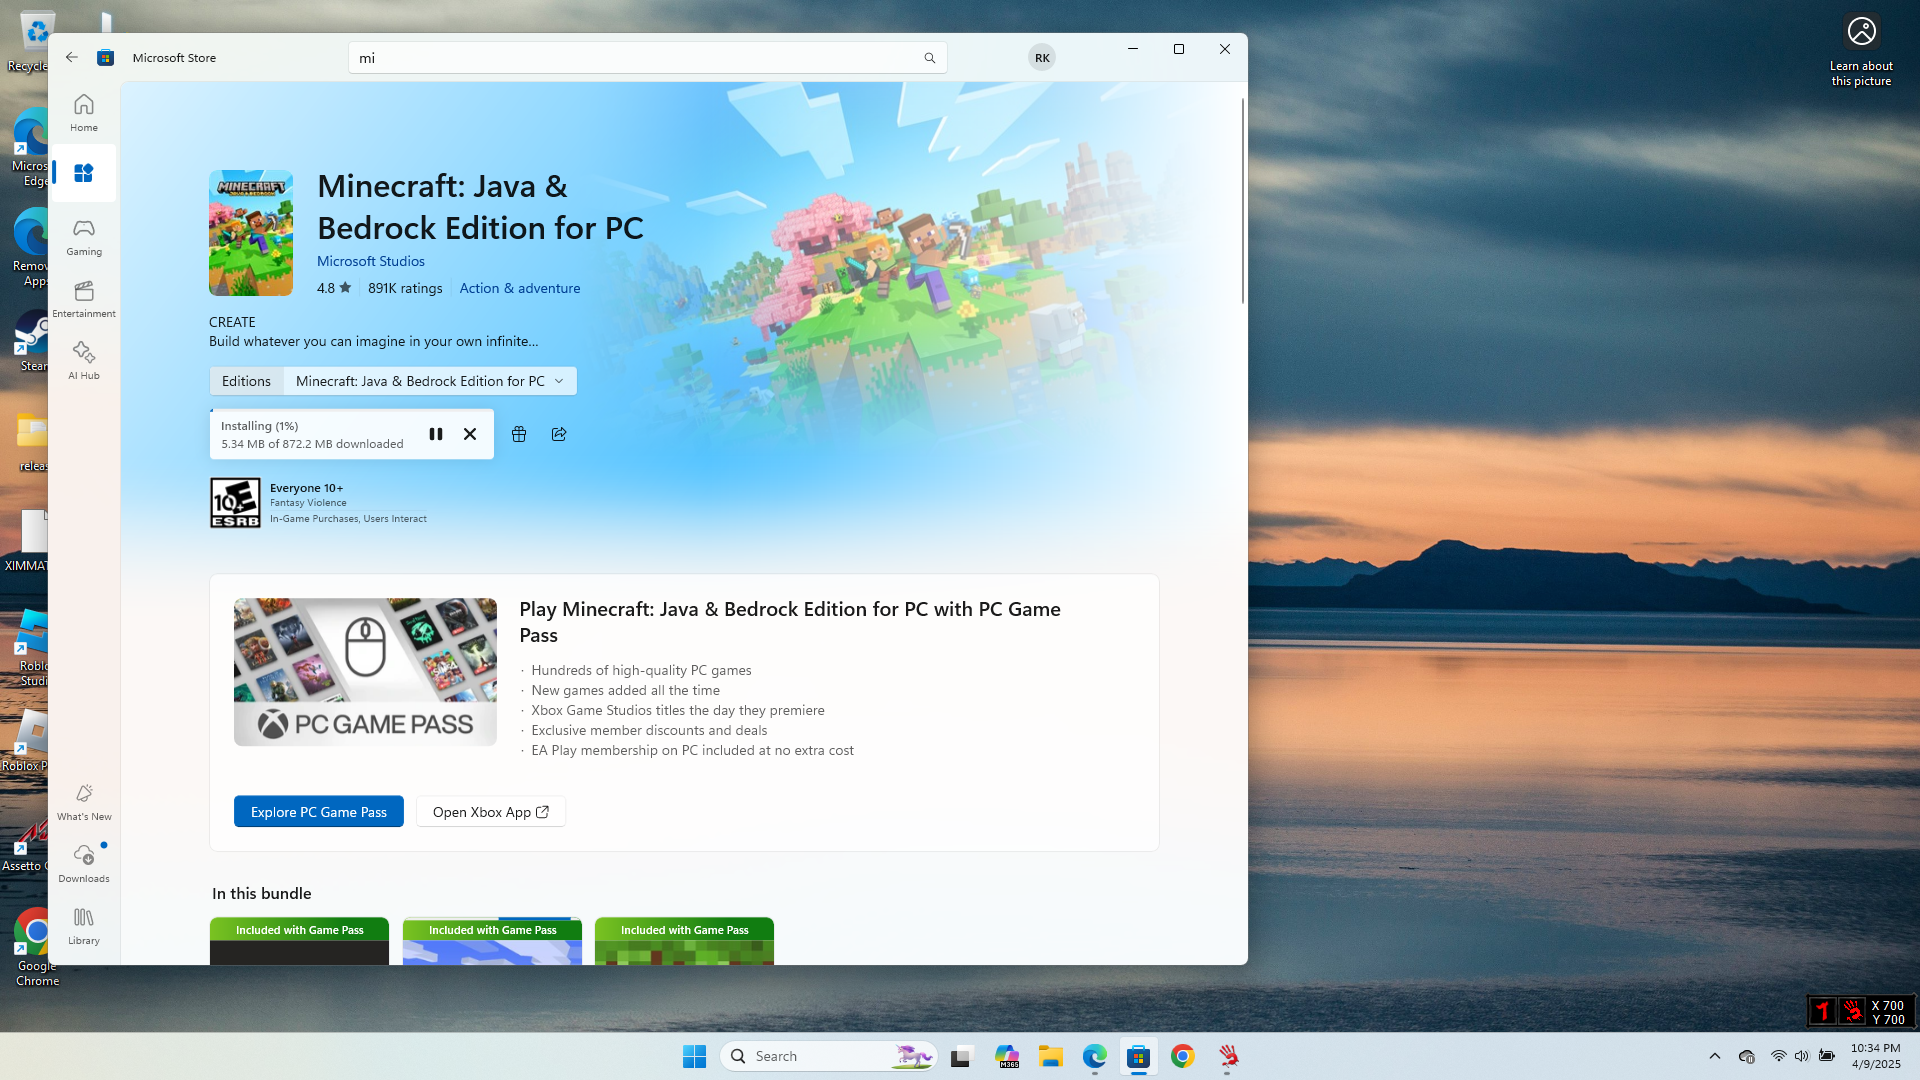Click the second Included with Game Pass card
The width and height of the screenshot is (1920, 1080).
[492, 941]
